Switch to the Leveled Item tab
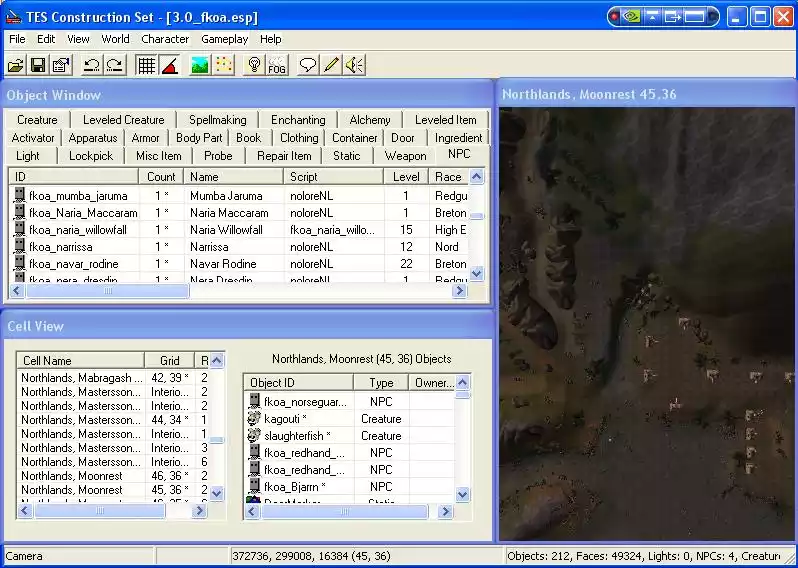 point(445,120)
